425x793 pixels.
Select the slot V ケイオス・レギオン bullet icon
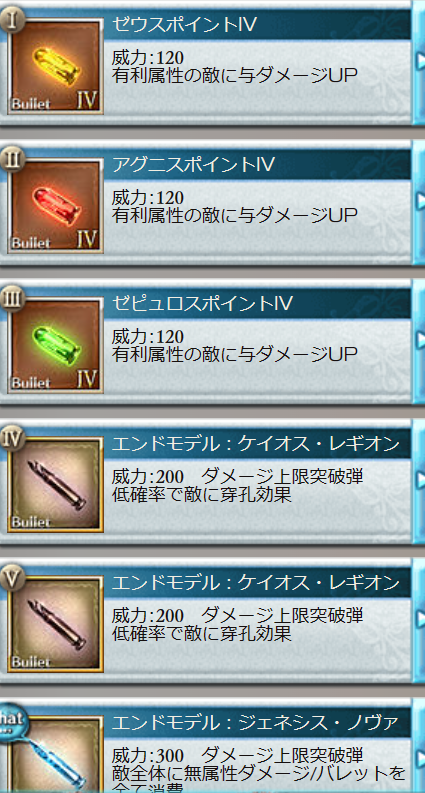coord(55,625)
